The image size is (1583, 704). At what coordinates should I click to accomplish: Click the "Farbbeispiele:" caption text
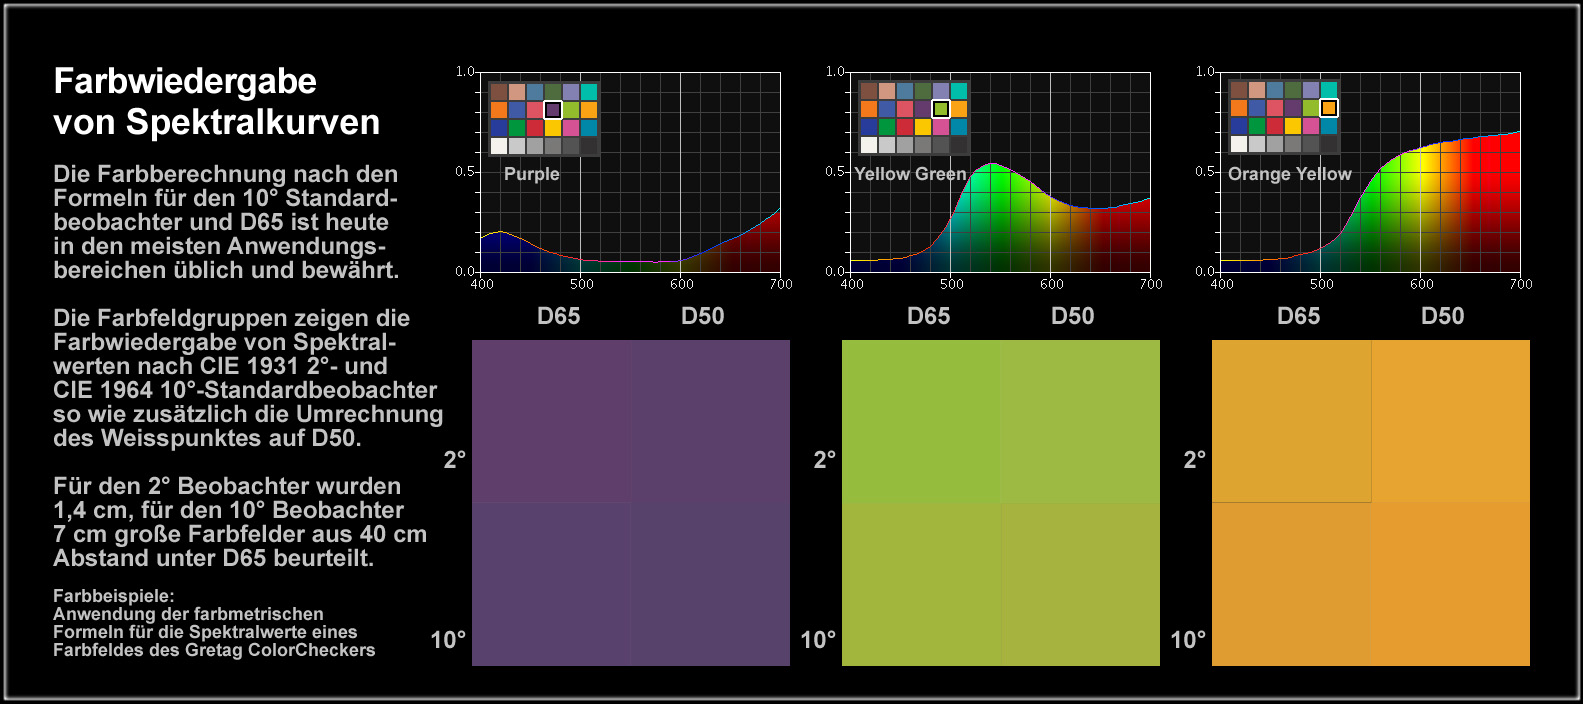tap(113, 596)
